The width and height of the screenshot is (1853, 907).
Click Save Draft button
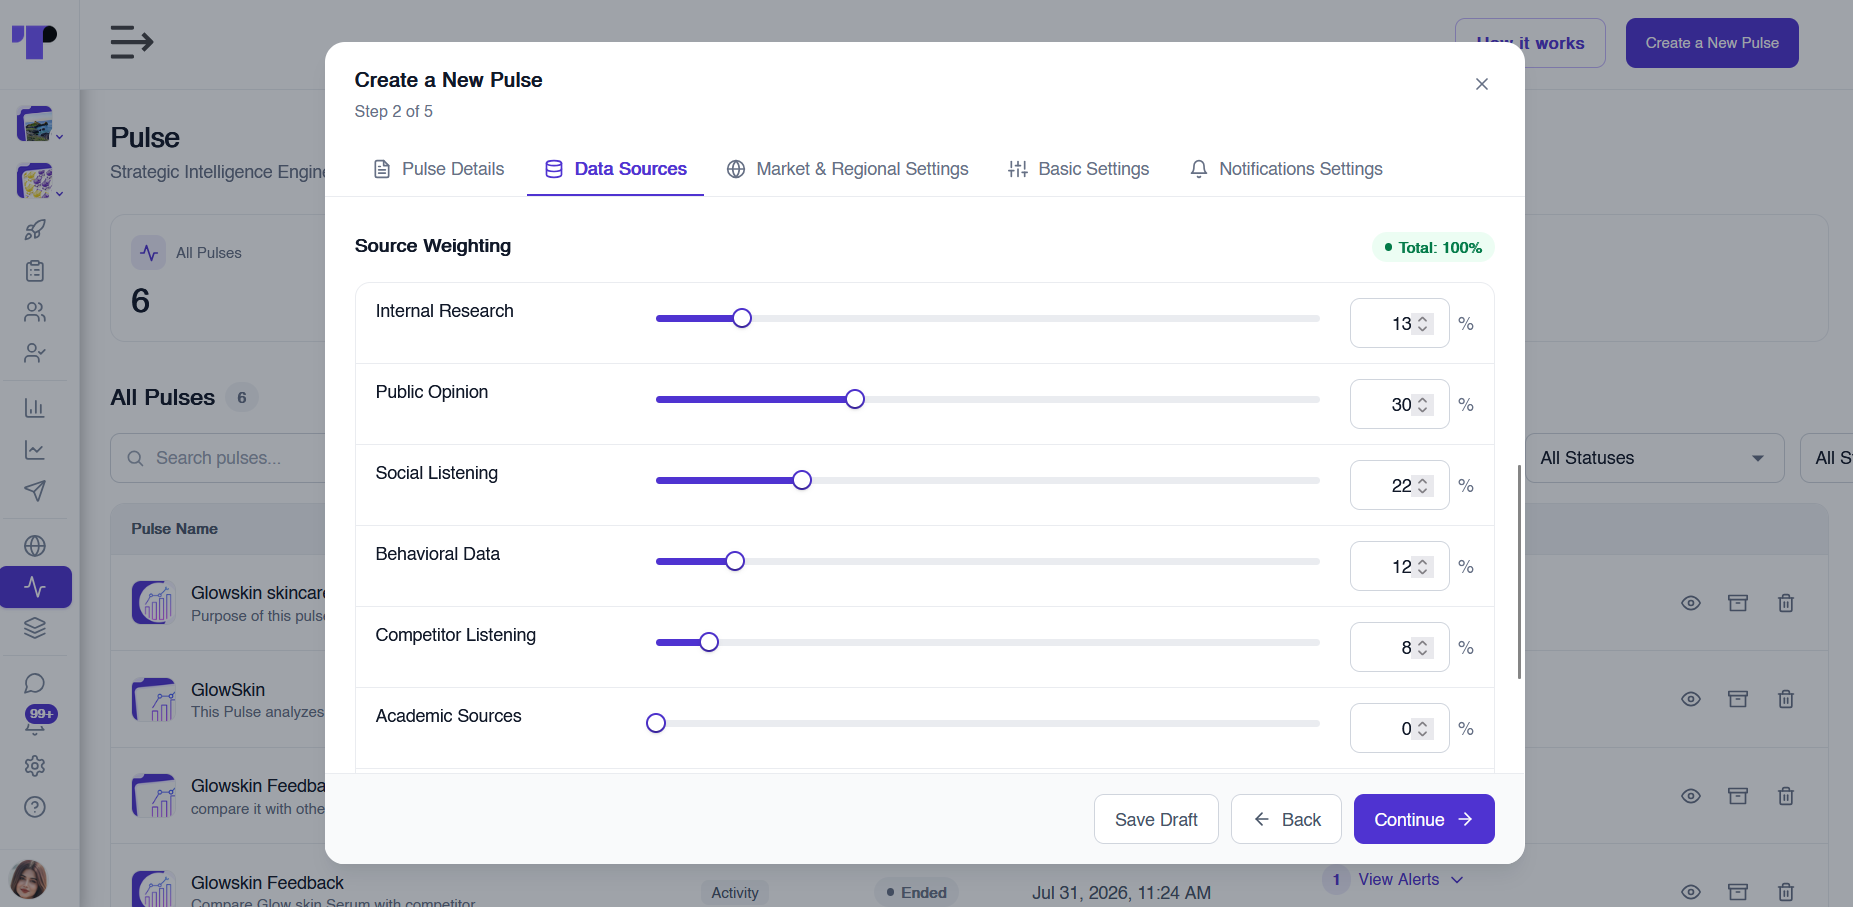[1156, 819]
